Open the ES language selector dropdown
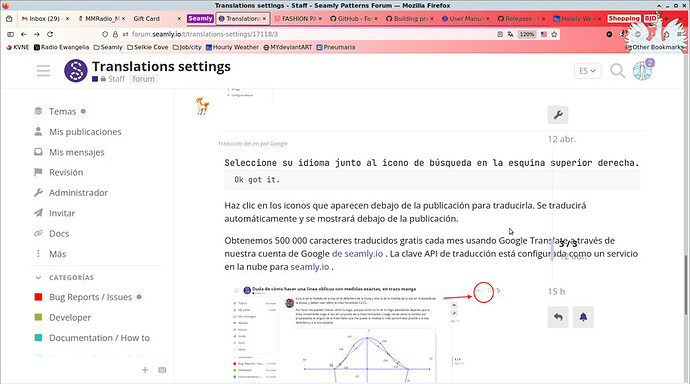This screenshot has width=690, height=384. pyautogui.click(x=587, y=70)
